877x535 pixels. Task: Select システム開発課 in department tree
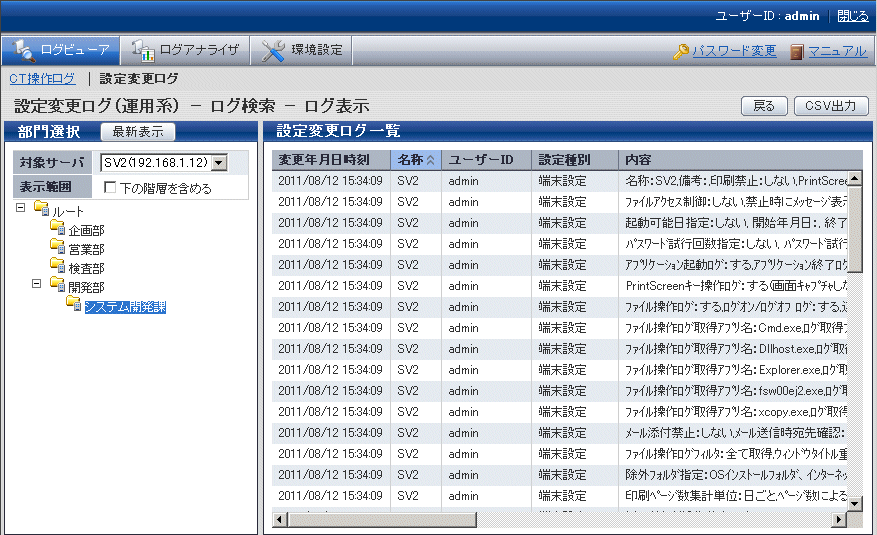(x=124, y=306)
